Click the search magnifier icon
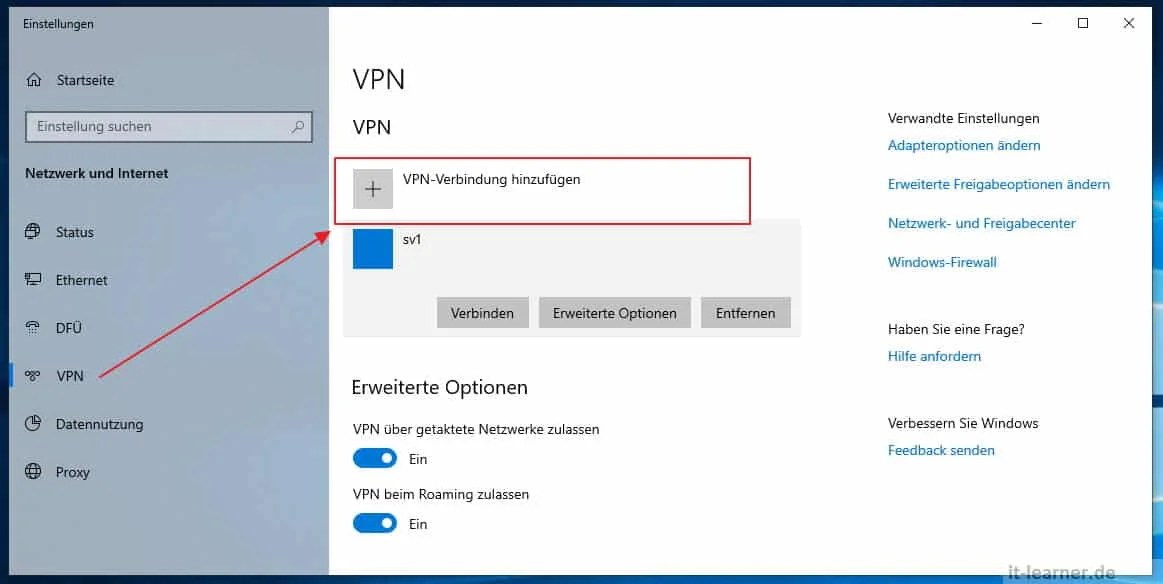This screenshot has width=1163, height=584. 297,126
